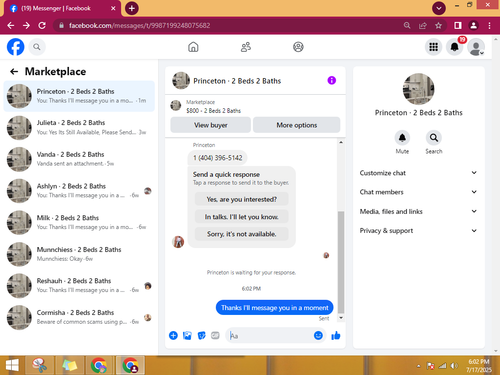Click View buyer button
The height and width of the screenshot is (375, 500).
point(211,125)
